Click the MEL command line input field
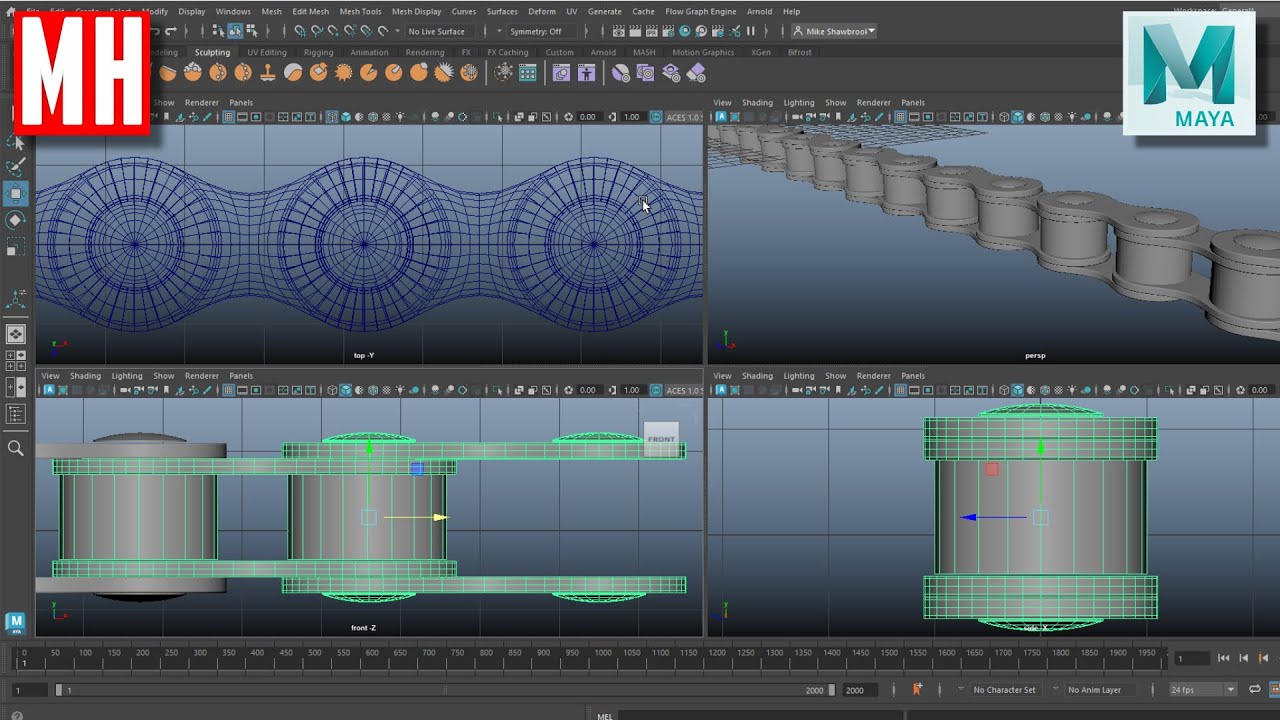Image resolution: width=1280 pixels, height=720 pixels. (x=760, y=715)
